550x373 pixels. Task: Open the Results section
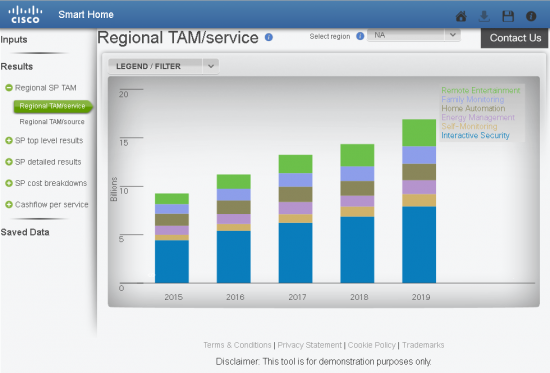tap(17, 67)
